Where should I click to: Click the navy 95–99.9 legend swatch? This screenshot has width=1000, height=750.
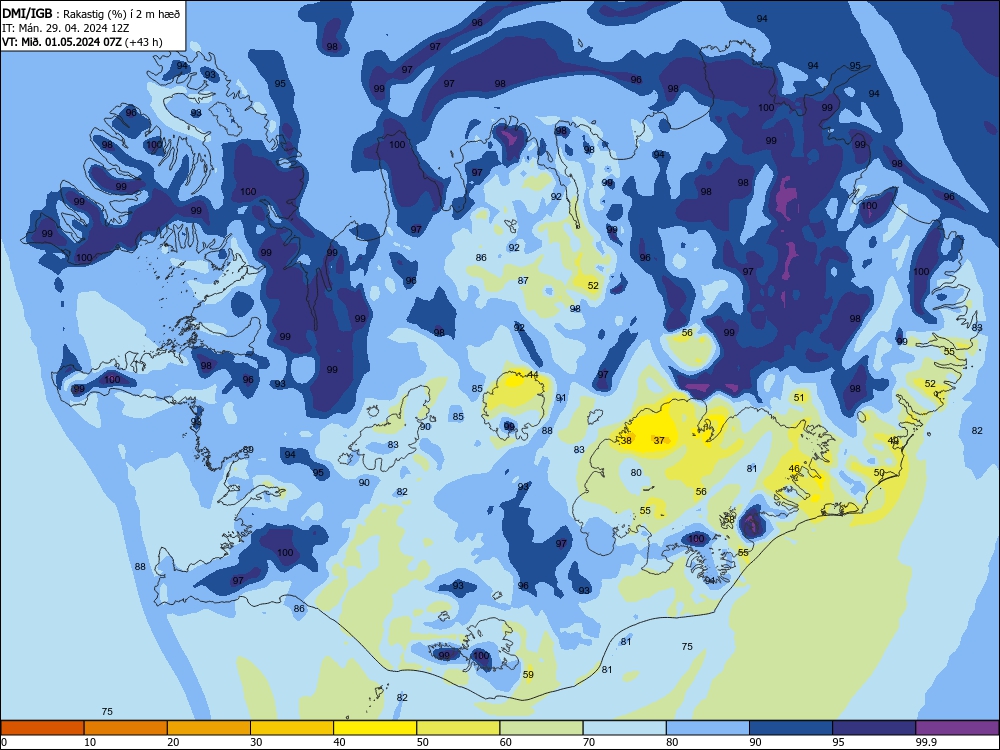[874, 728]
